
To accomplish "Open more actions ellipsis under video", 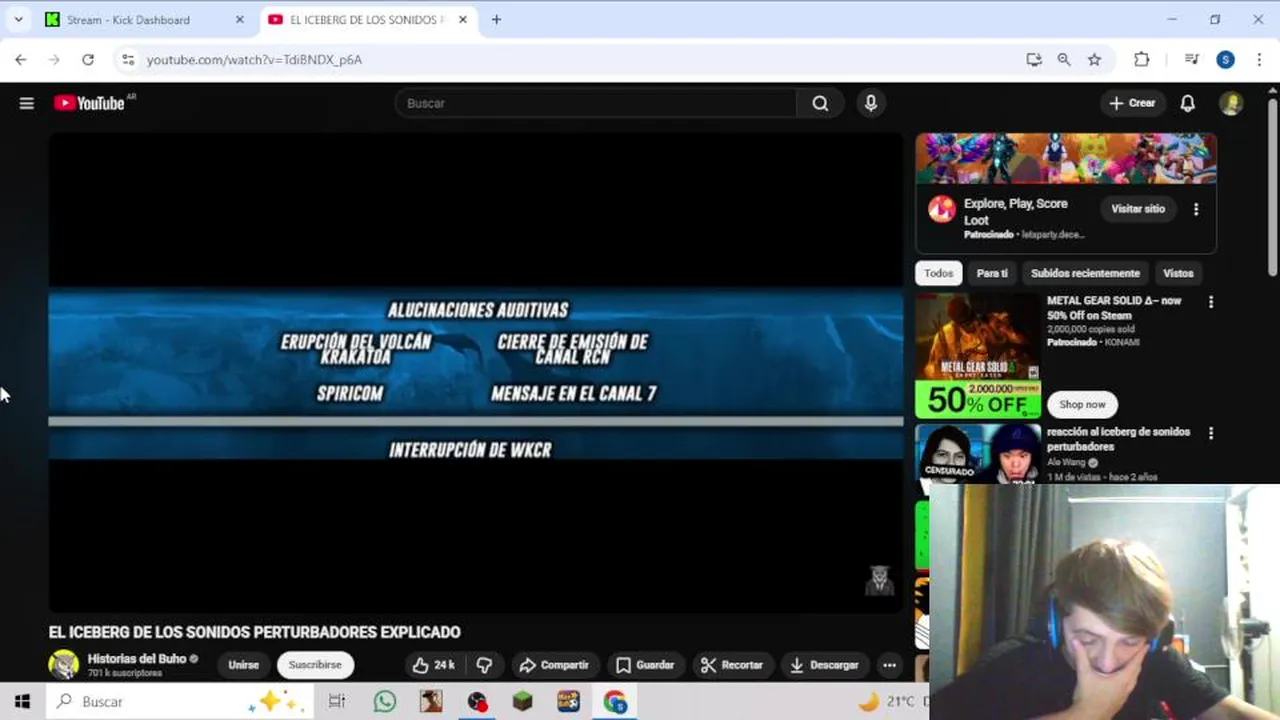I will (889, 665).
